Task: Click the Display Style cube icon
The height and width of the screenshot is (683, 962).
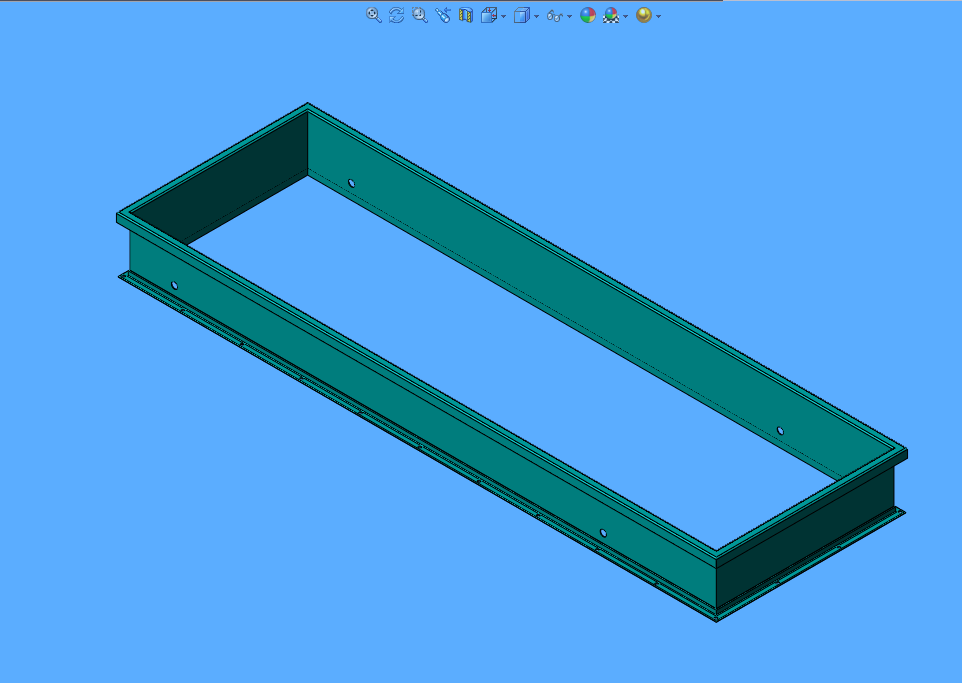Action: pos(521,15)
